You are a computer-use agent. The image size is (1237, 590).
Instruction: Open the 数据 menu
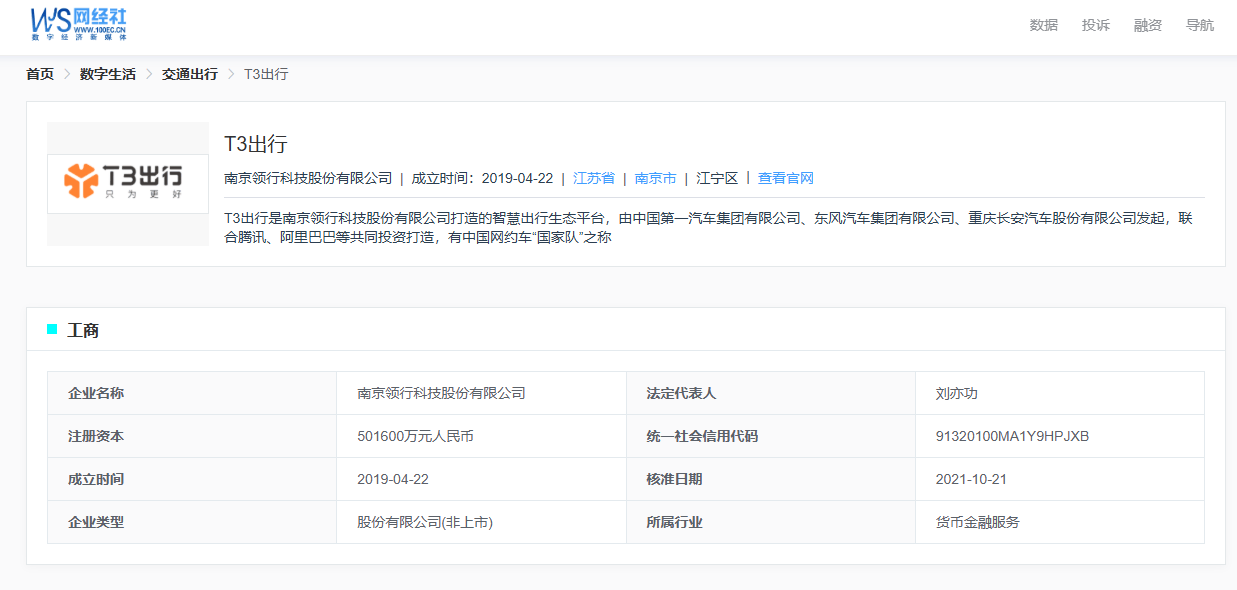1044,25
